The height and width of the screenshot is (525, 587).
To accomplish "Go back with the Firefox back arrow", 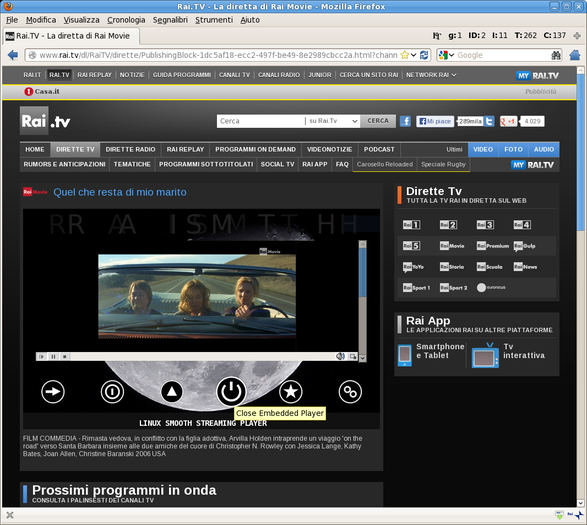I will (13, 55).
